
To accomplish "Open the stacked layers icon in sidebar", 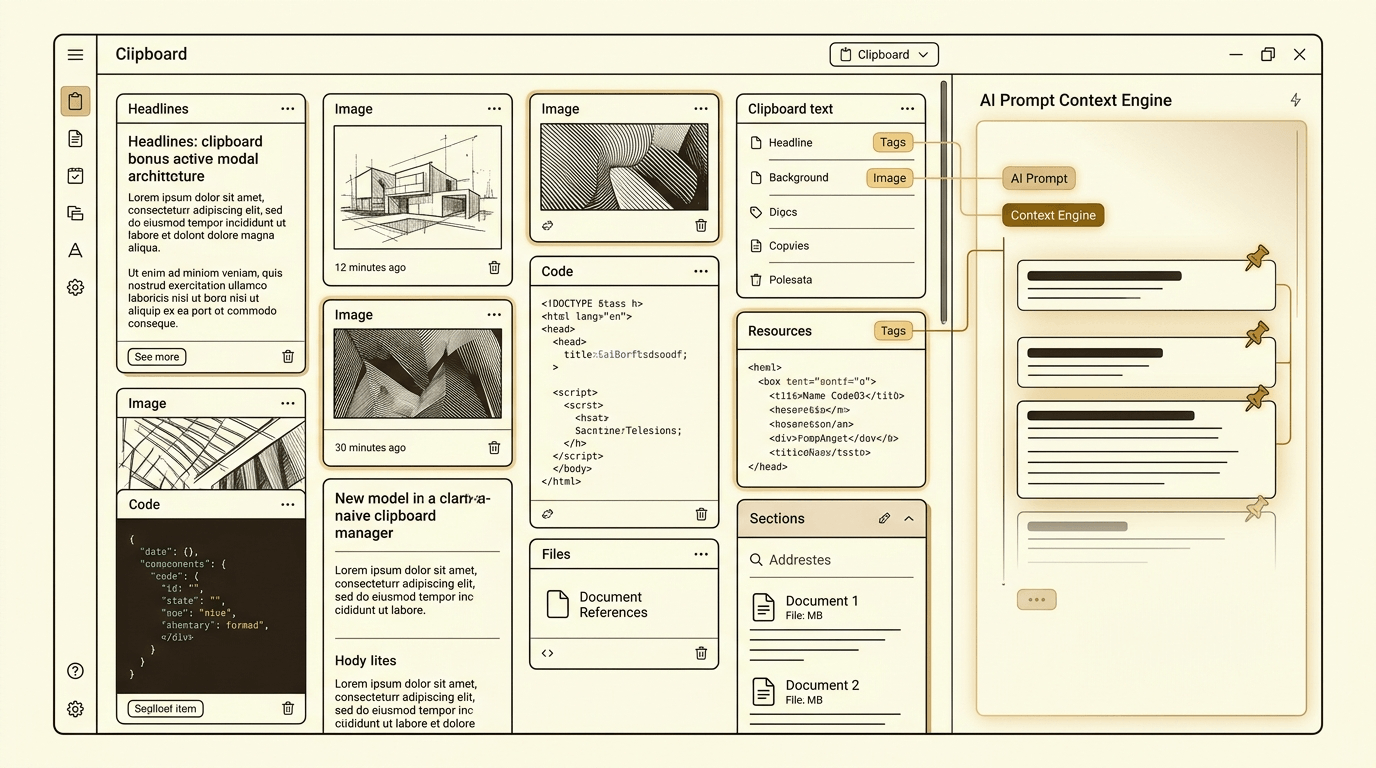I will pos(75,213).
